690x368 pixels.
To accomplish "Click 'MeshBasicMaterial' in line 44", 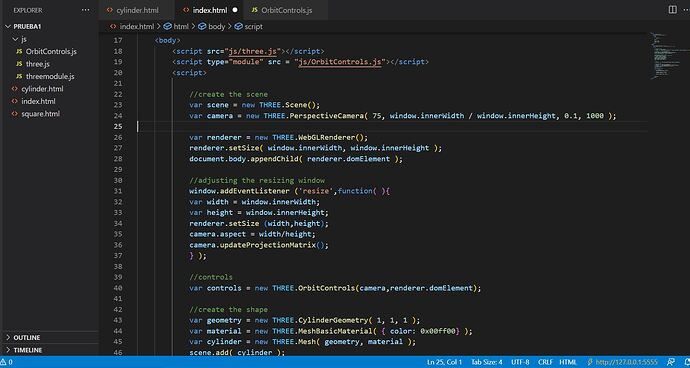I will point(336,331).
